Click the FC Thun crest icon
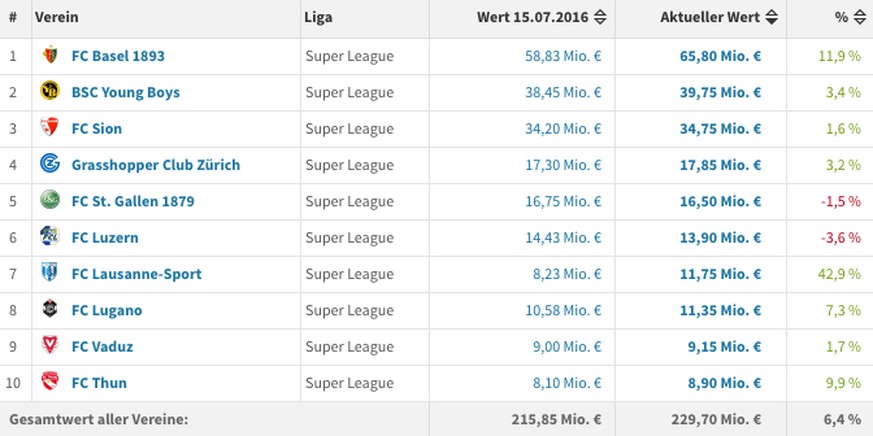This screenshot has width=873, height=436. point(50,381)
